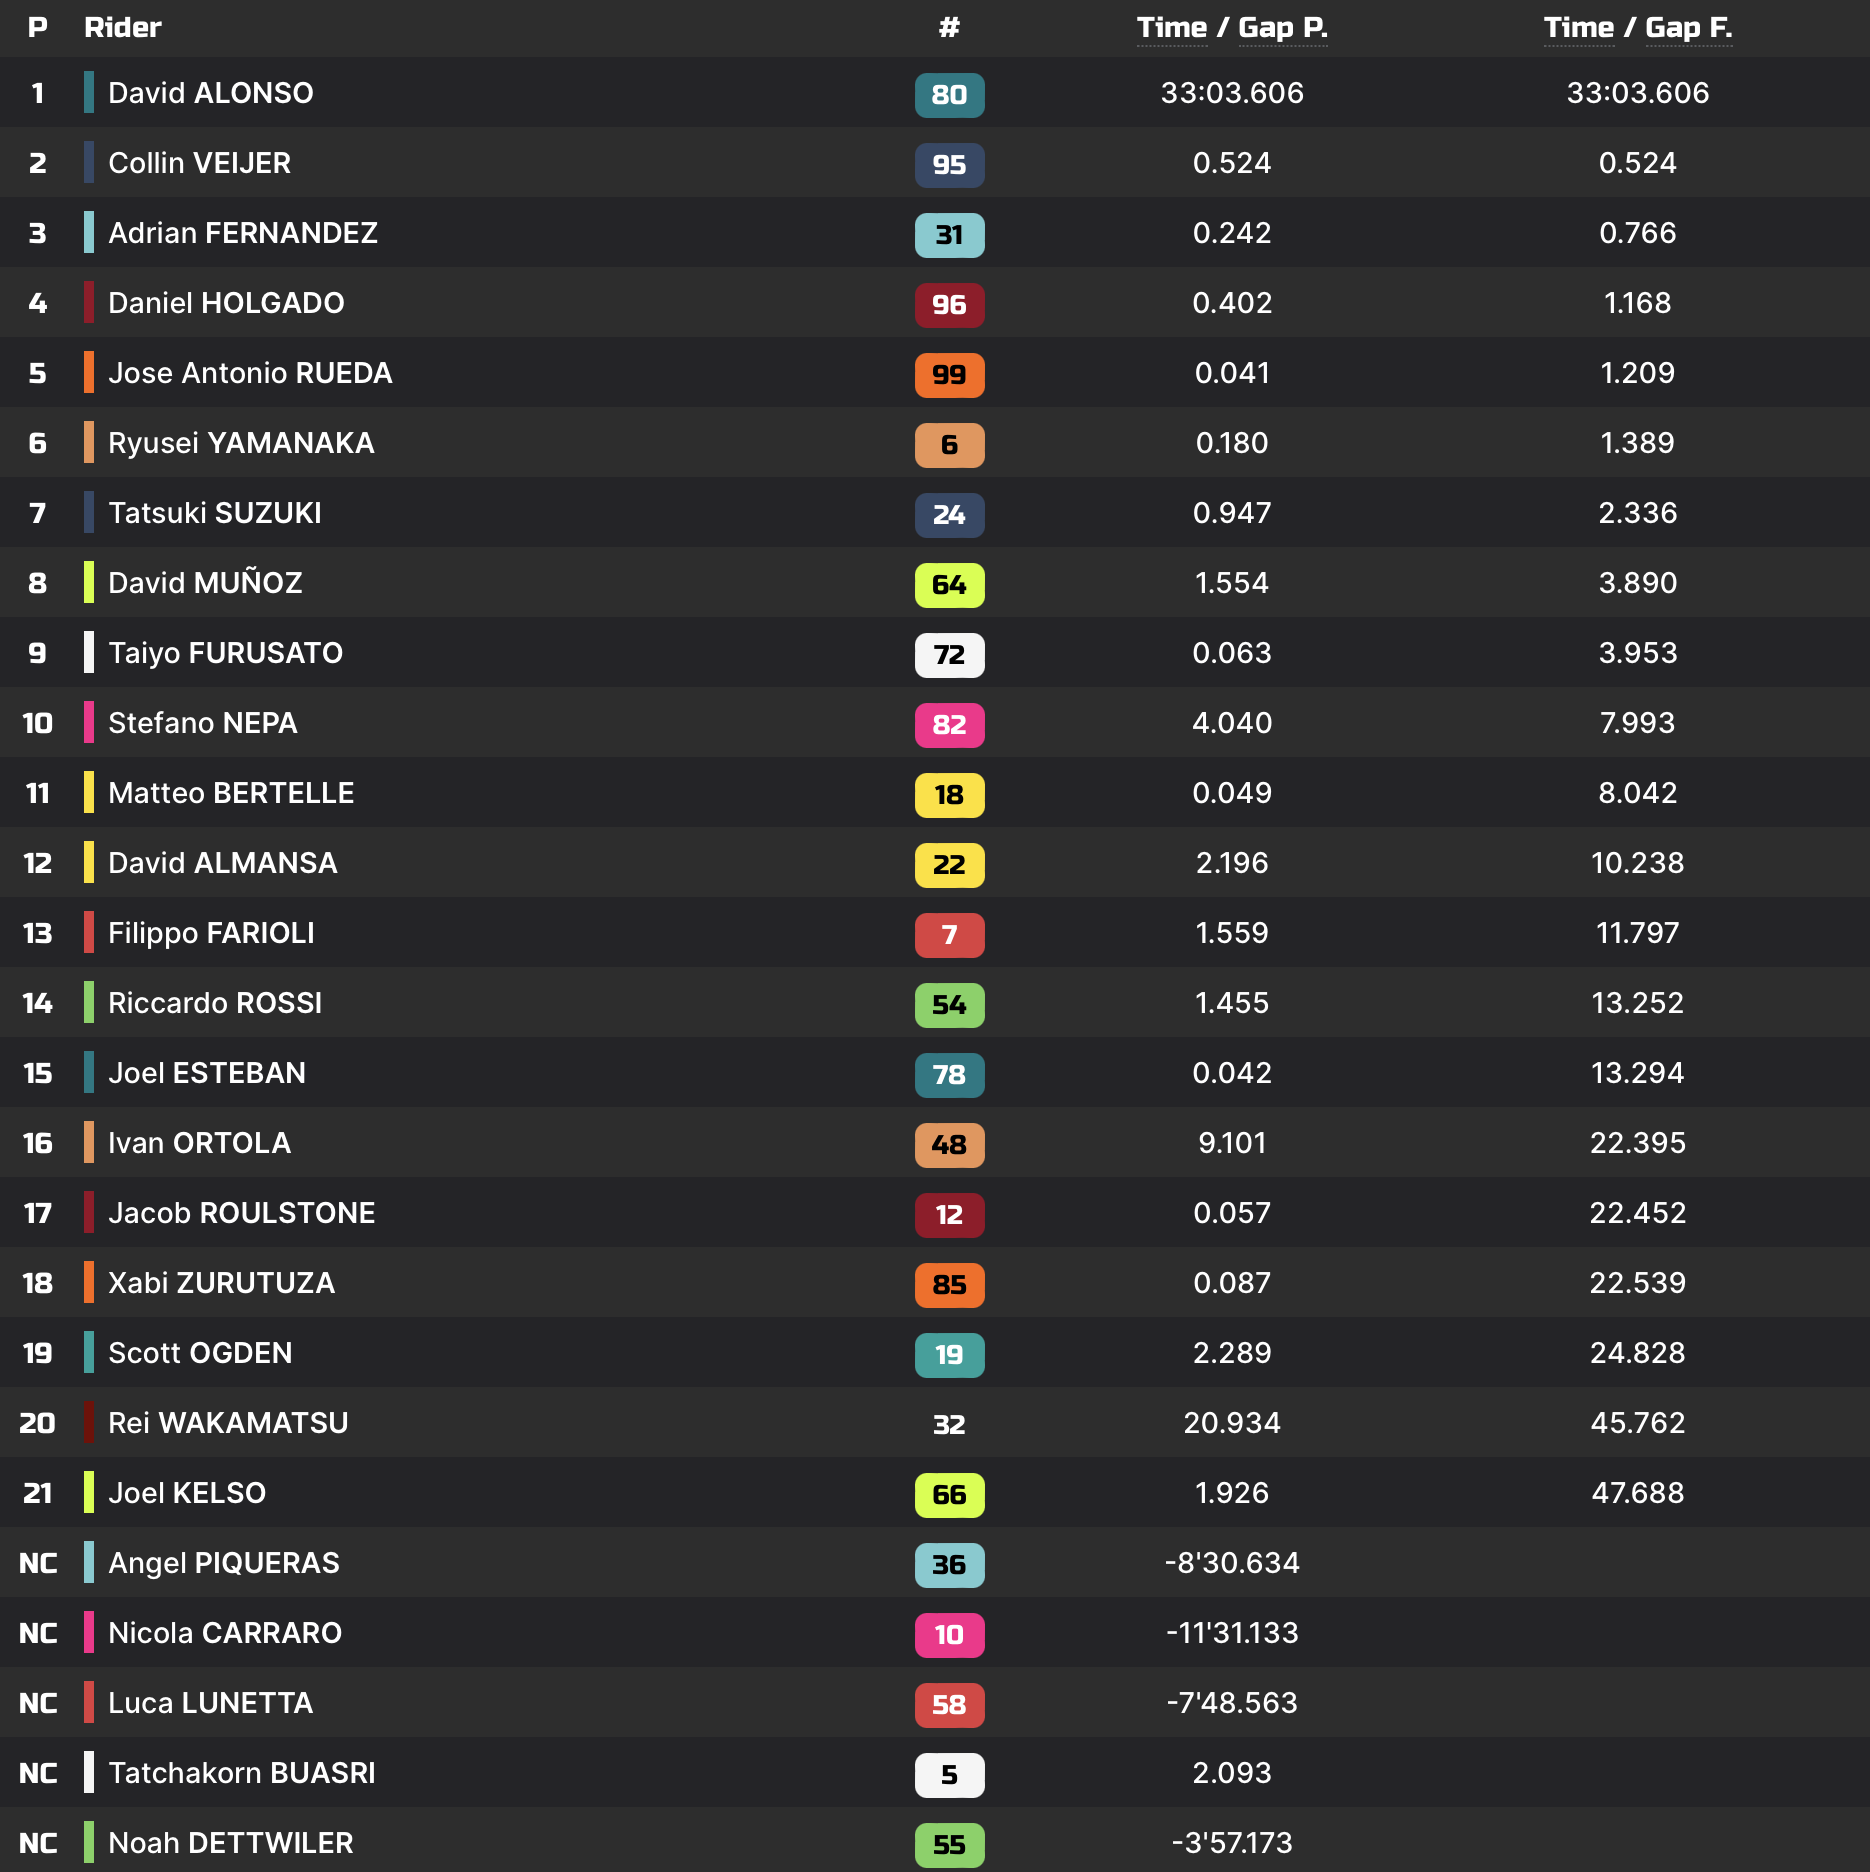The height and width of the screenshot is (1872, 1870).
Task: Select Tatsuki SUZUKI rider name
Action: (215, 513)
